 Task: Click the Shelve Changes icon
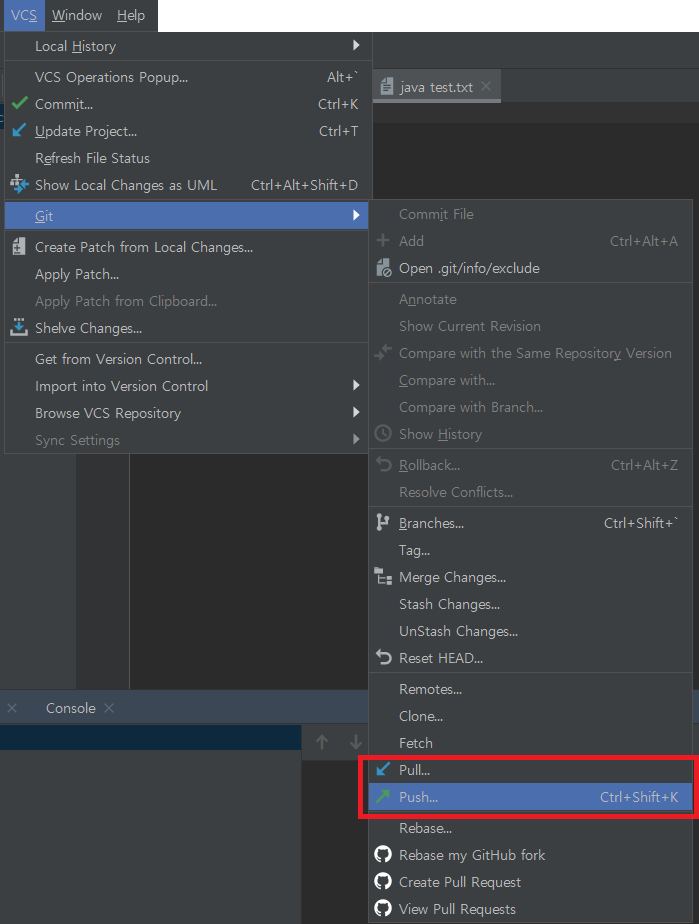[19, 327]
